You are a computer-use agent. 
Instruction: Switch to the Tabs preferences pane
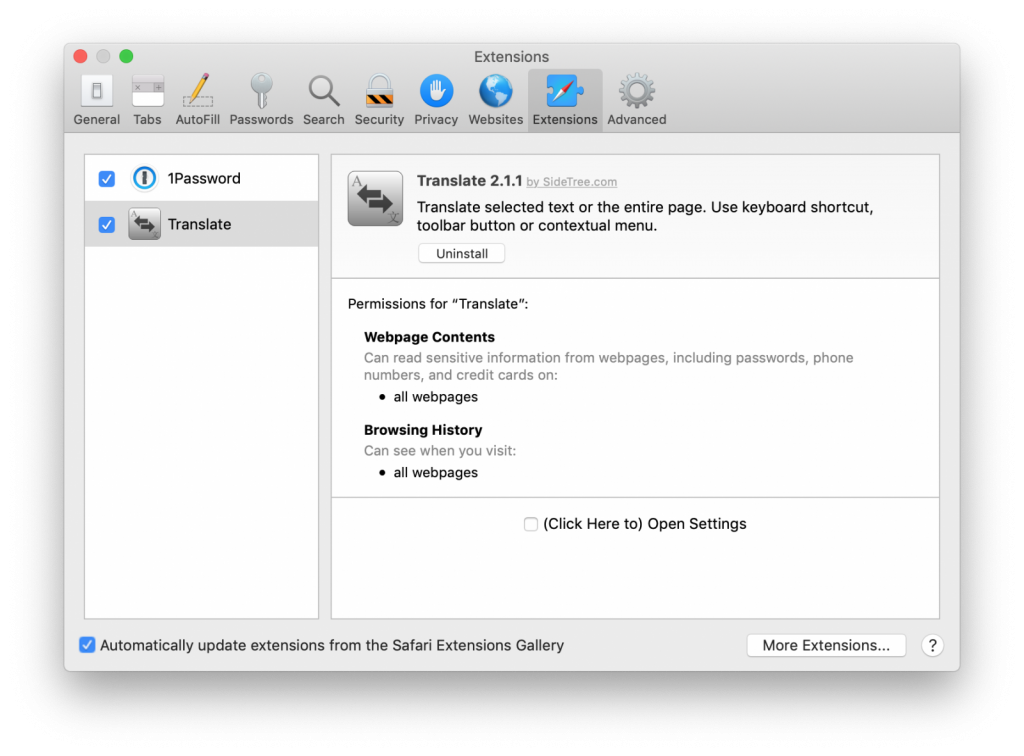(147, 100)
